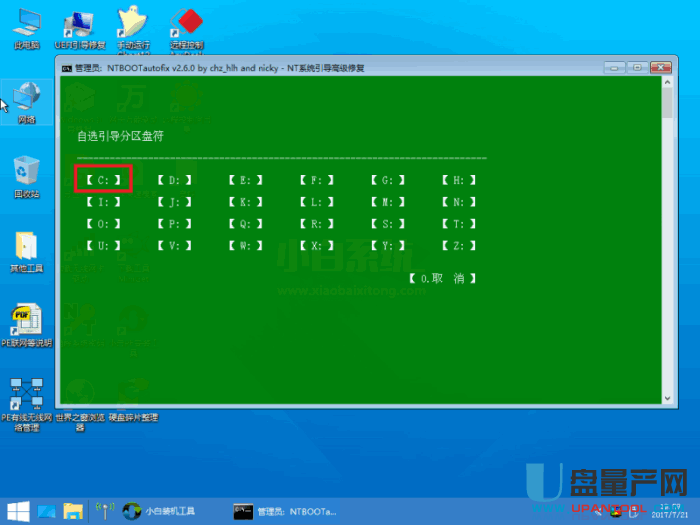Open File Explorer from the taskbar
Viewport: 700px width, 525px height.
tap(72, 511)
